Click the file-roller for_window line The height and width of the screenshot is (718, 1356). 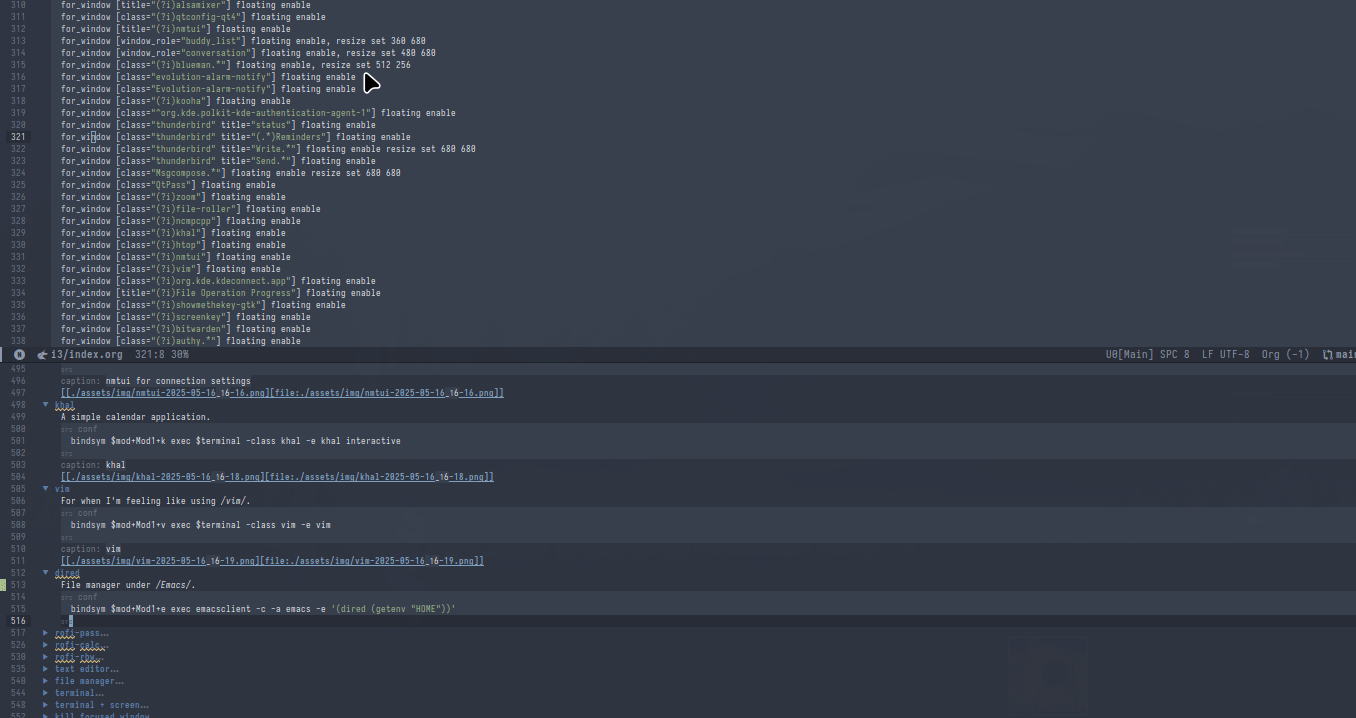tap(190, 209)
